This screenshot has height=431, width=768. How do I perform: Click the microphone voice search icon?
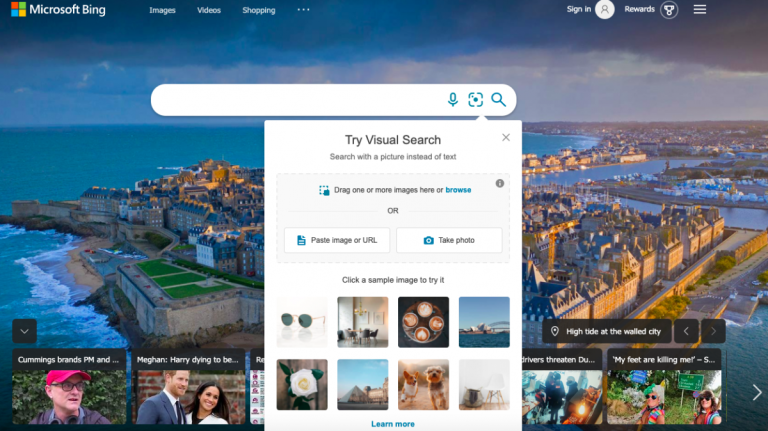click(453, 99)
